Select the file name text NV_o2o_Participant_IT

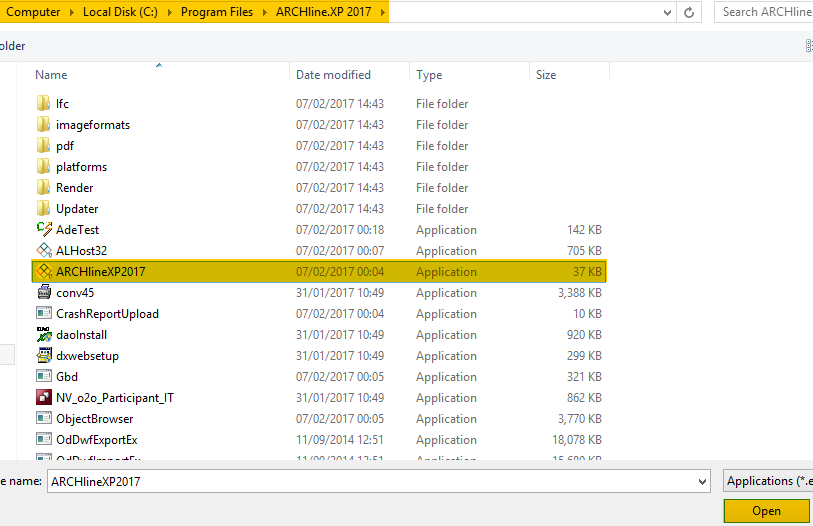tap(115, 398)
